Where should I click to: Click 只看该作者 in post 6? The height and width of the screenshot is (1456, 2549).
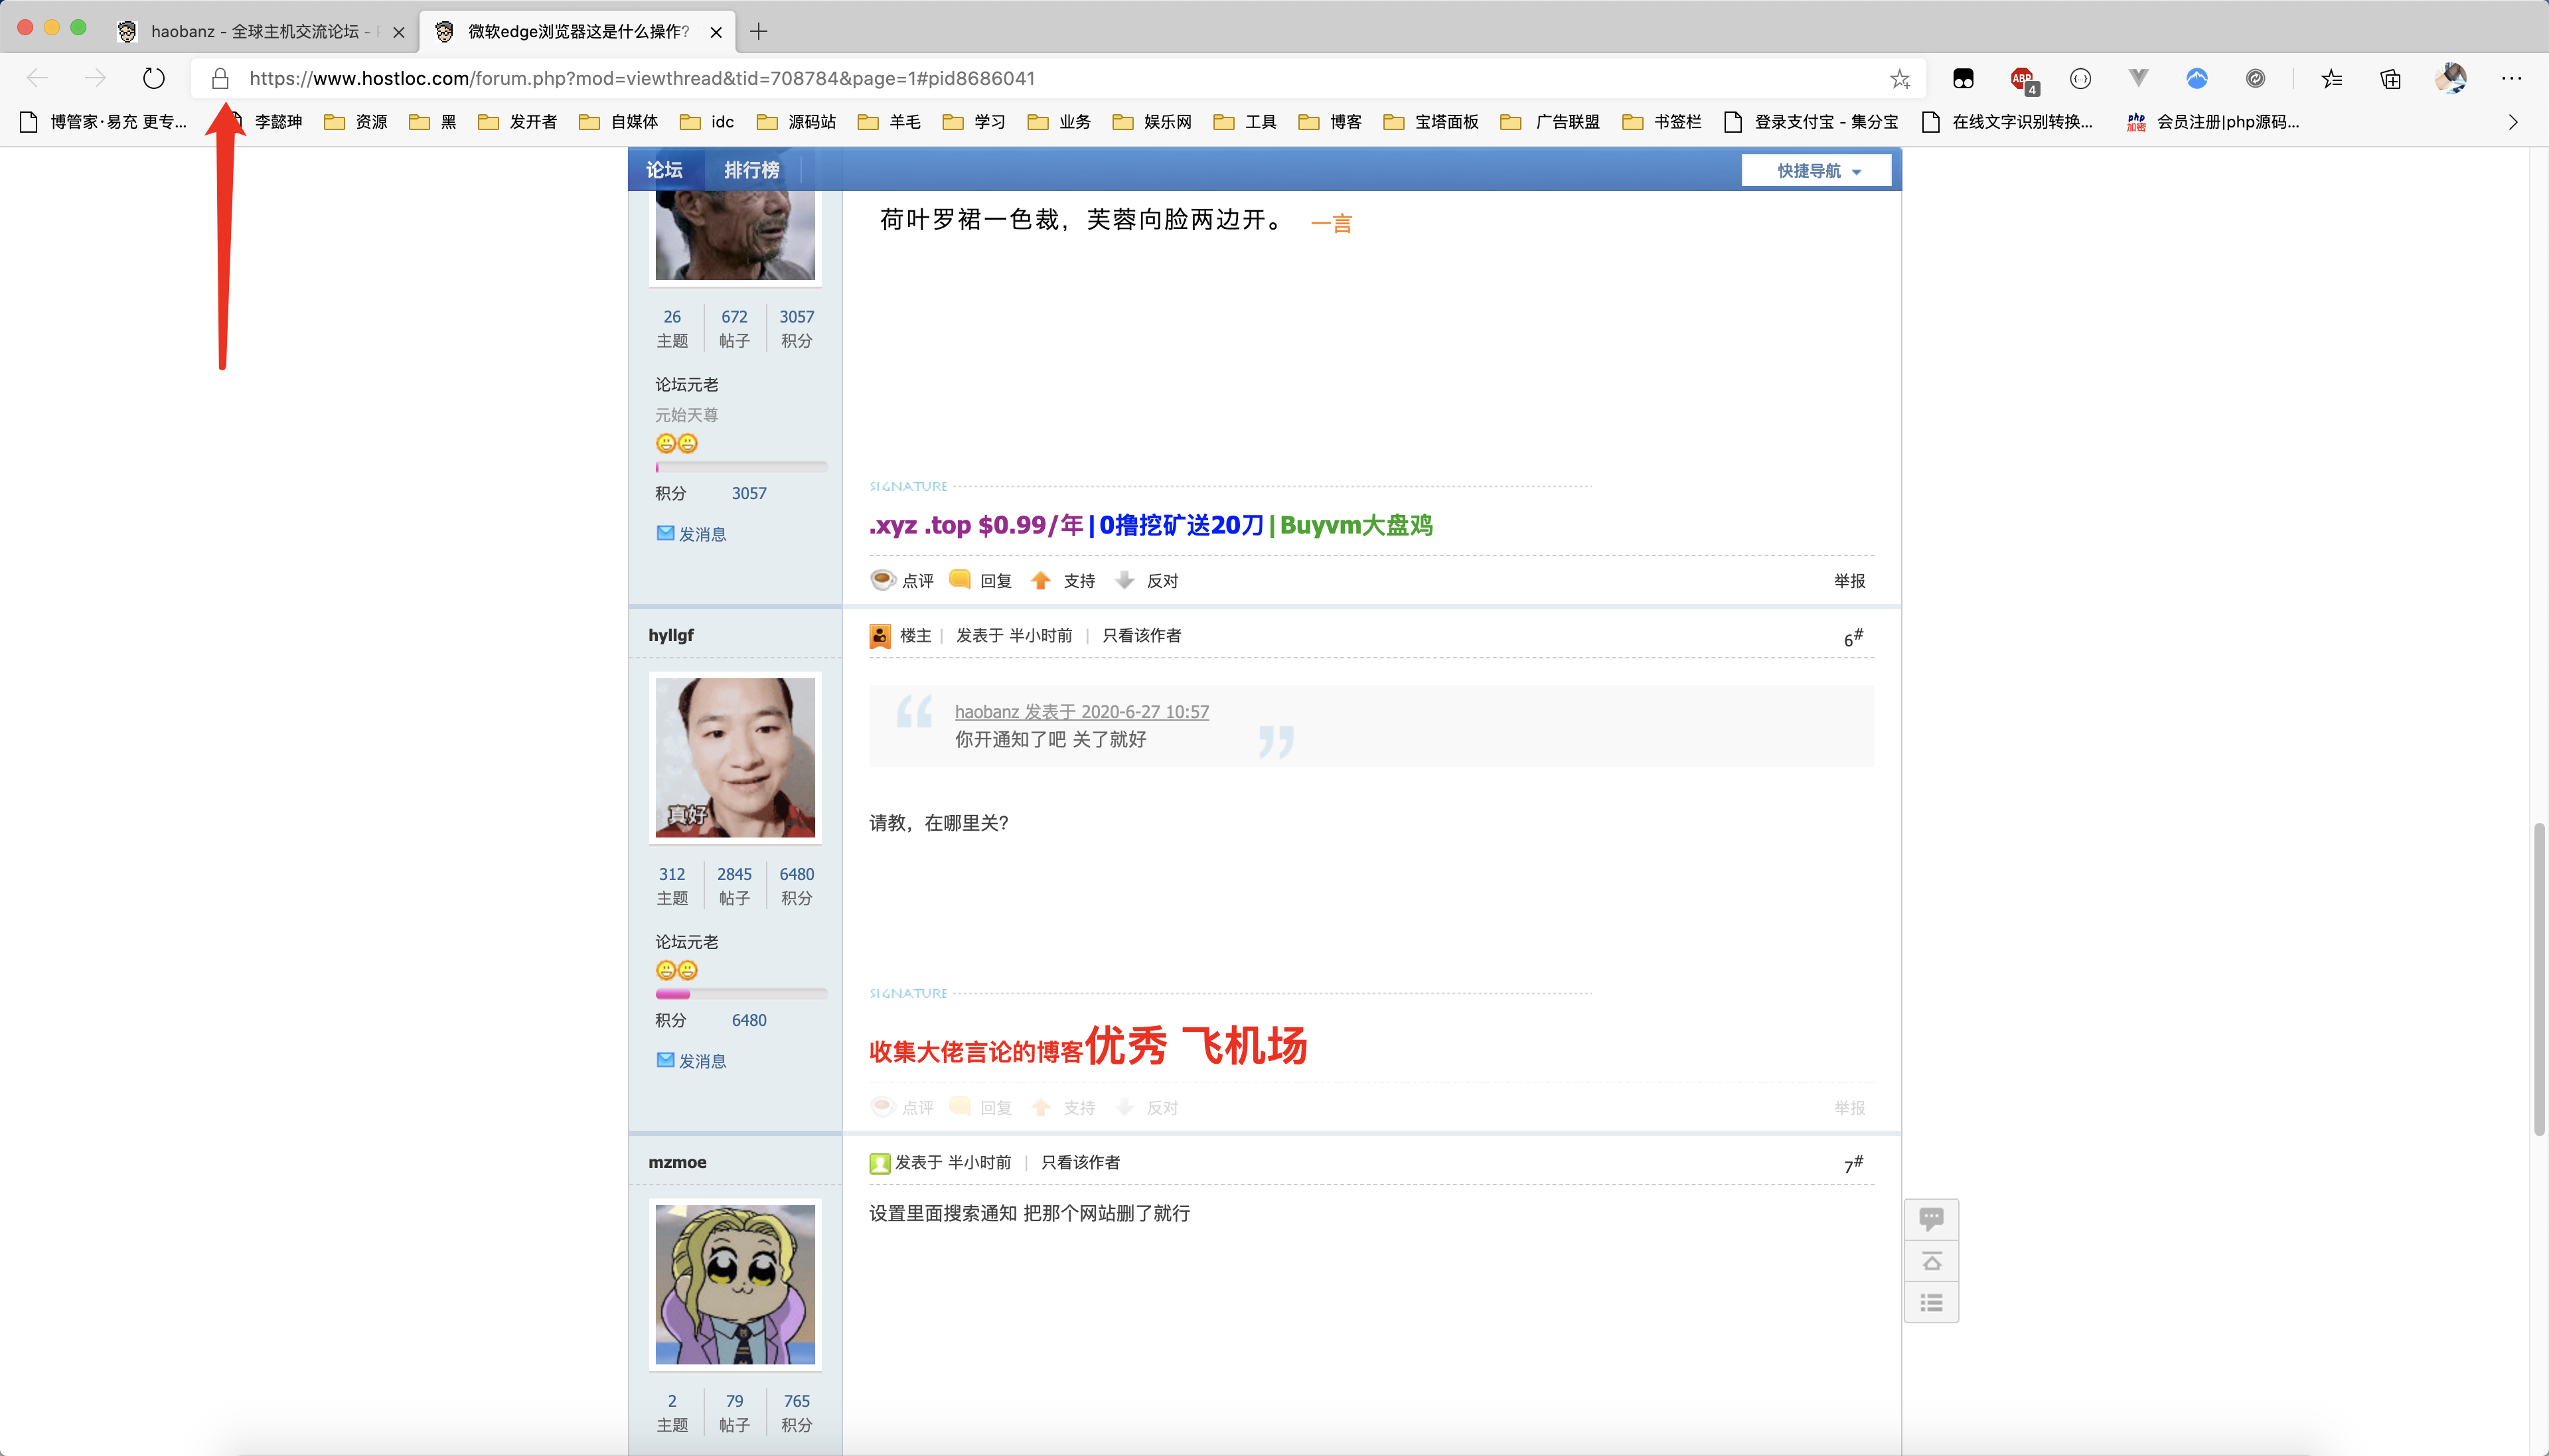pos(1141,636)
